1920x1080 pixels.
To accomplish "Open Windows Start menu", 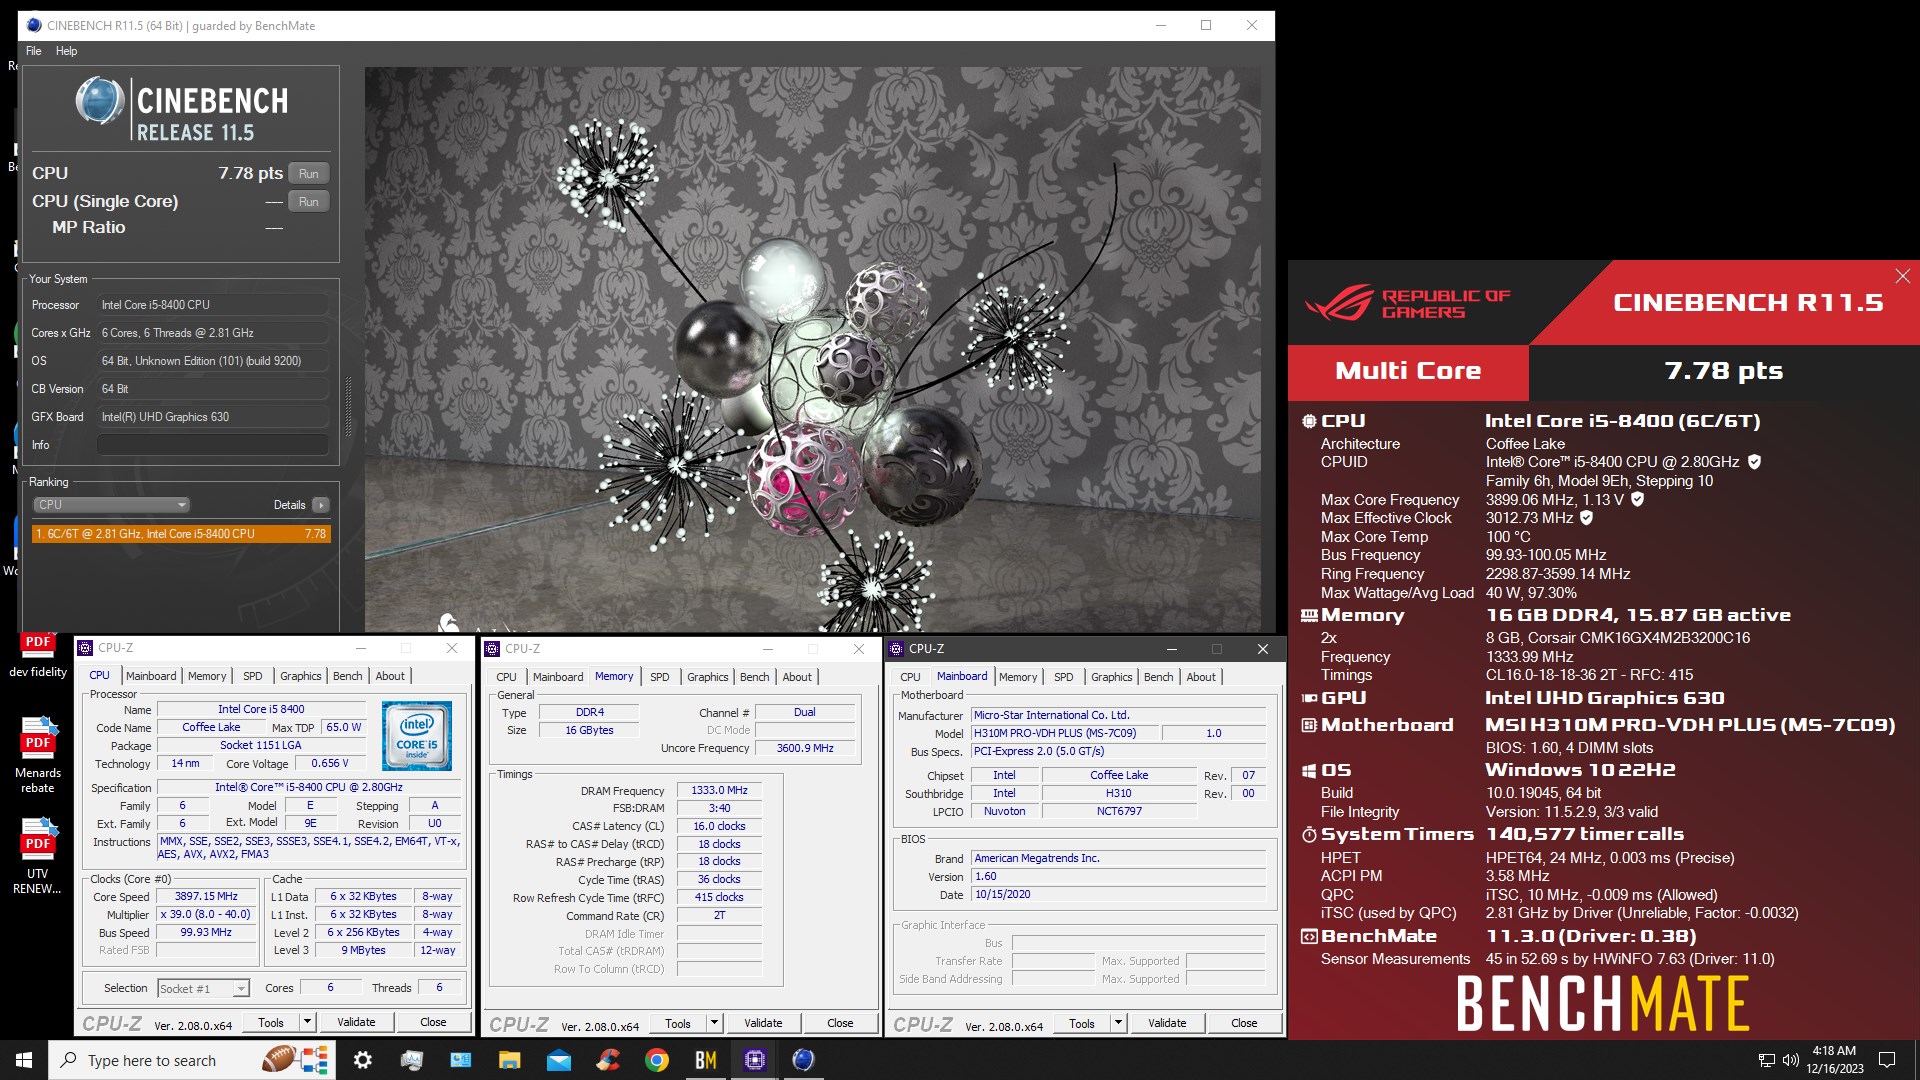I will coord(24,1060).
